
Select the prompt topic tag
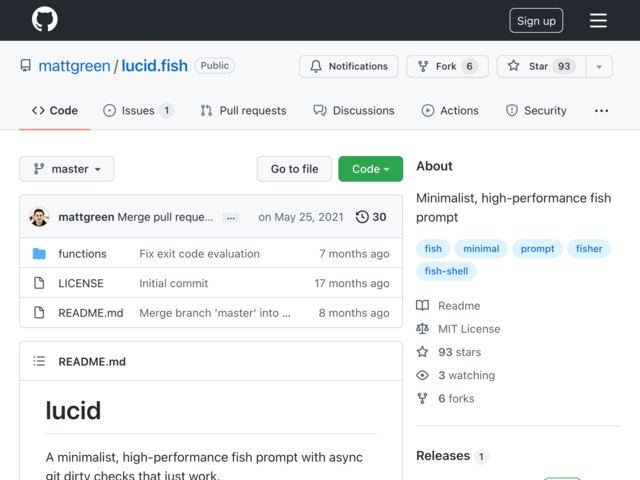[x=538, y=249]
